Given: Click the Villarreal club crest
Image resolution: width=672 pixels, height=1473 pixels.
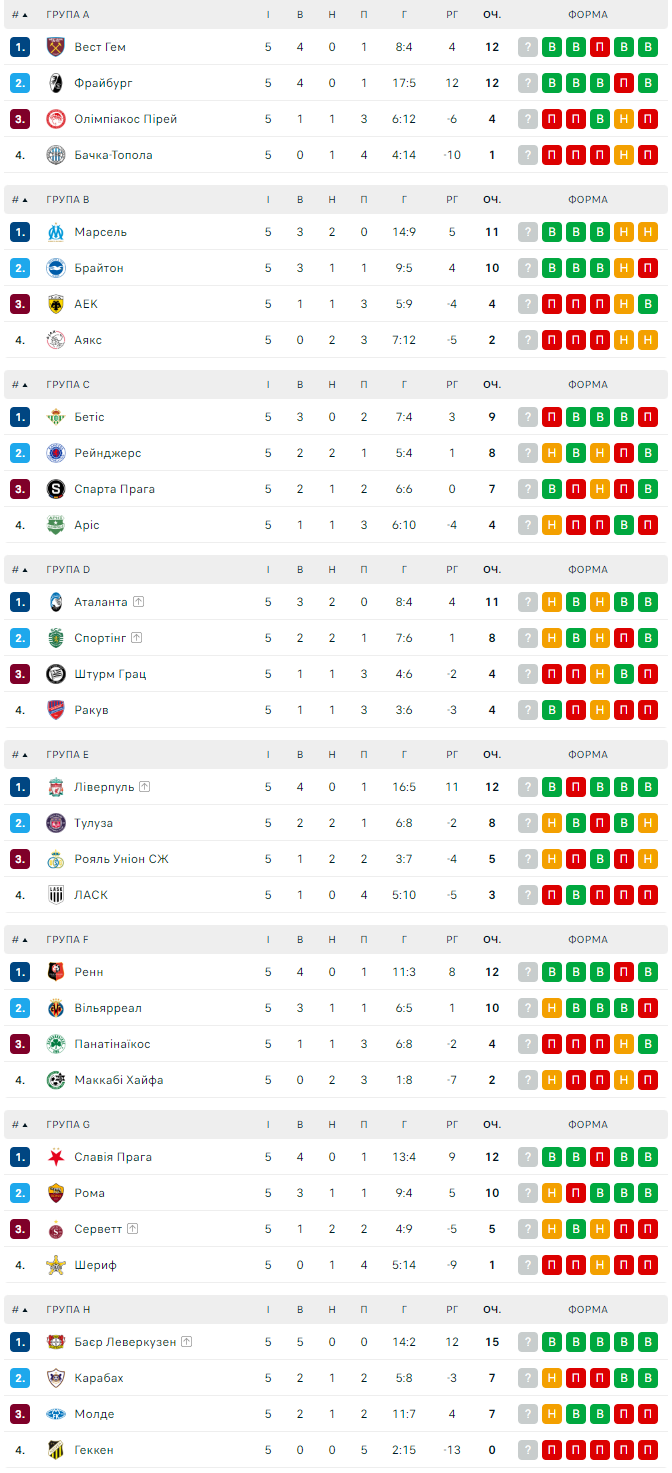Looking at the screenshot, I should 56,1008.
